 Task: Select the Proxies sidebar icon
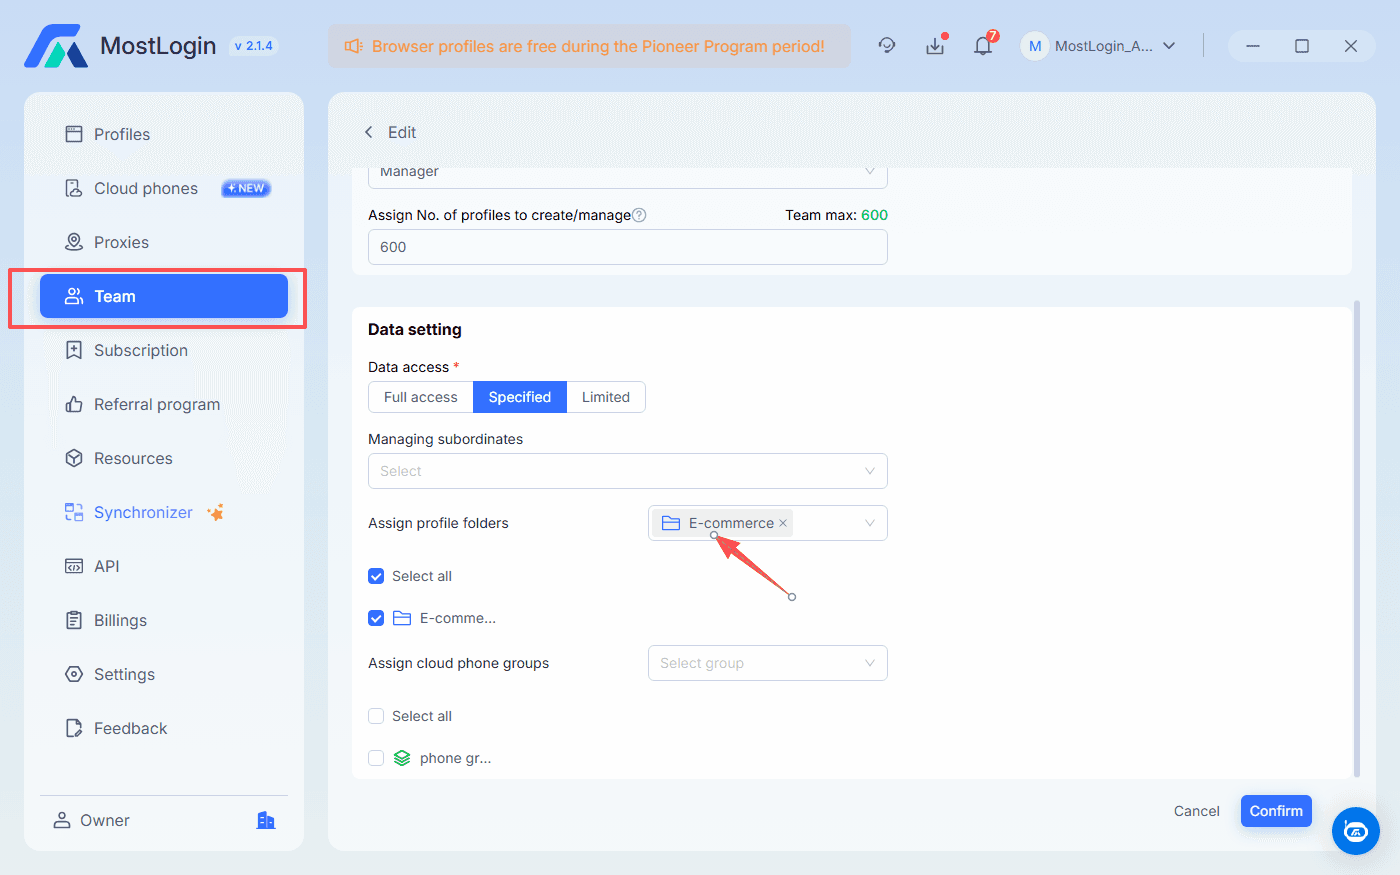tap(120, 241)
